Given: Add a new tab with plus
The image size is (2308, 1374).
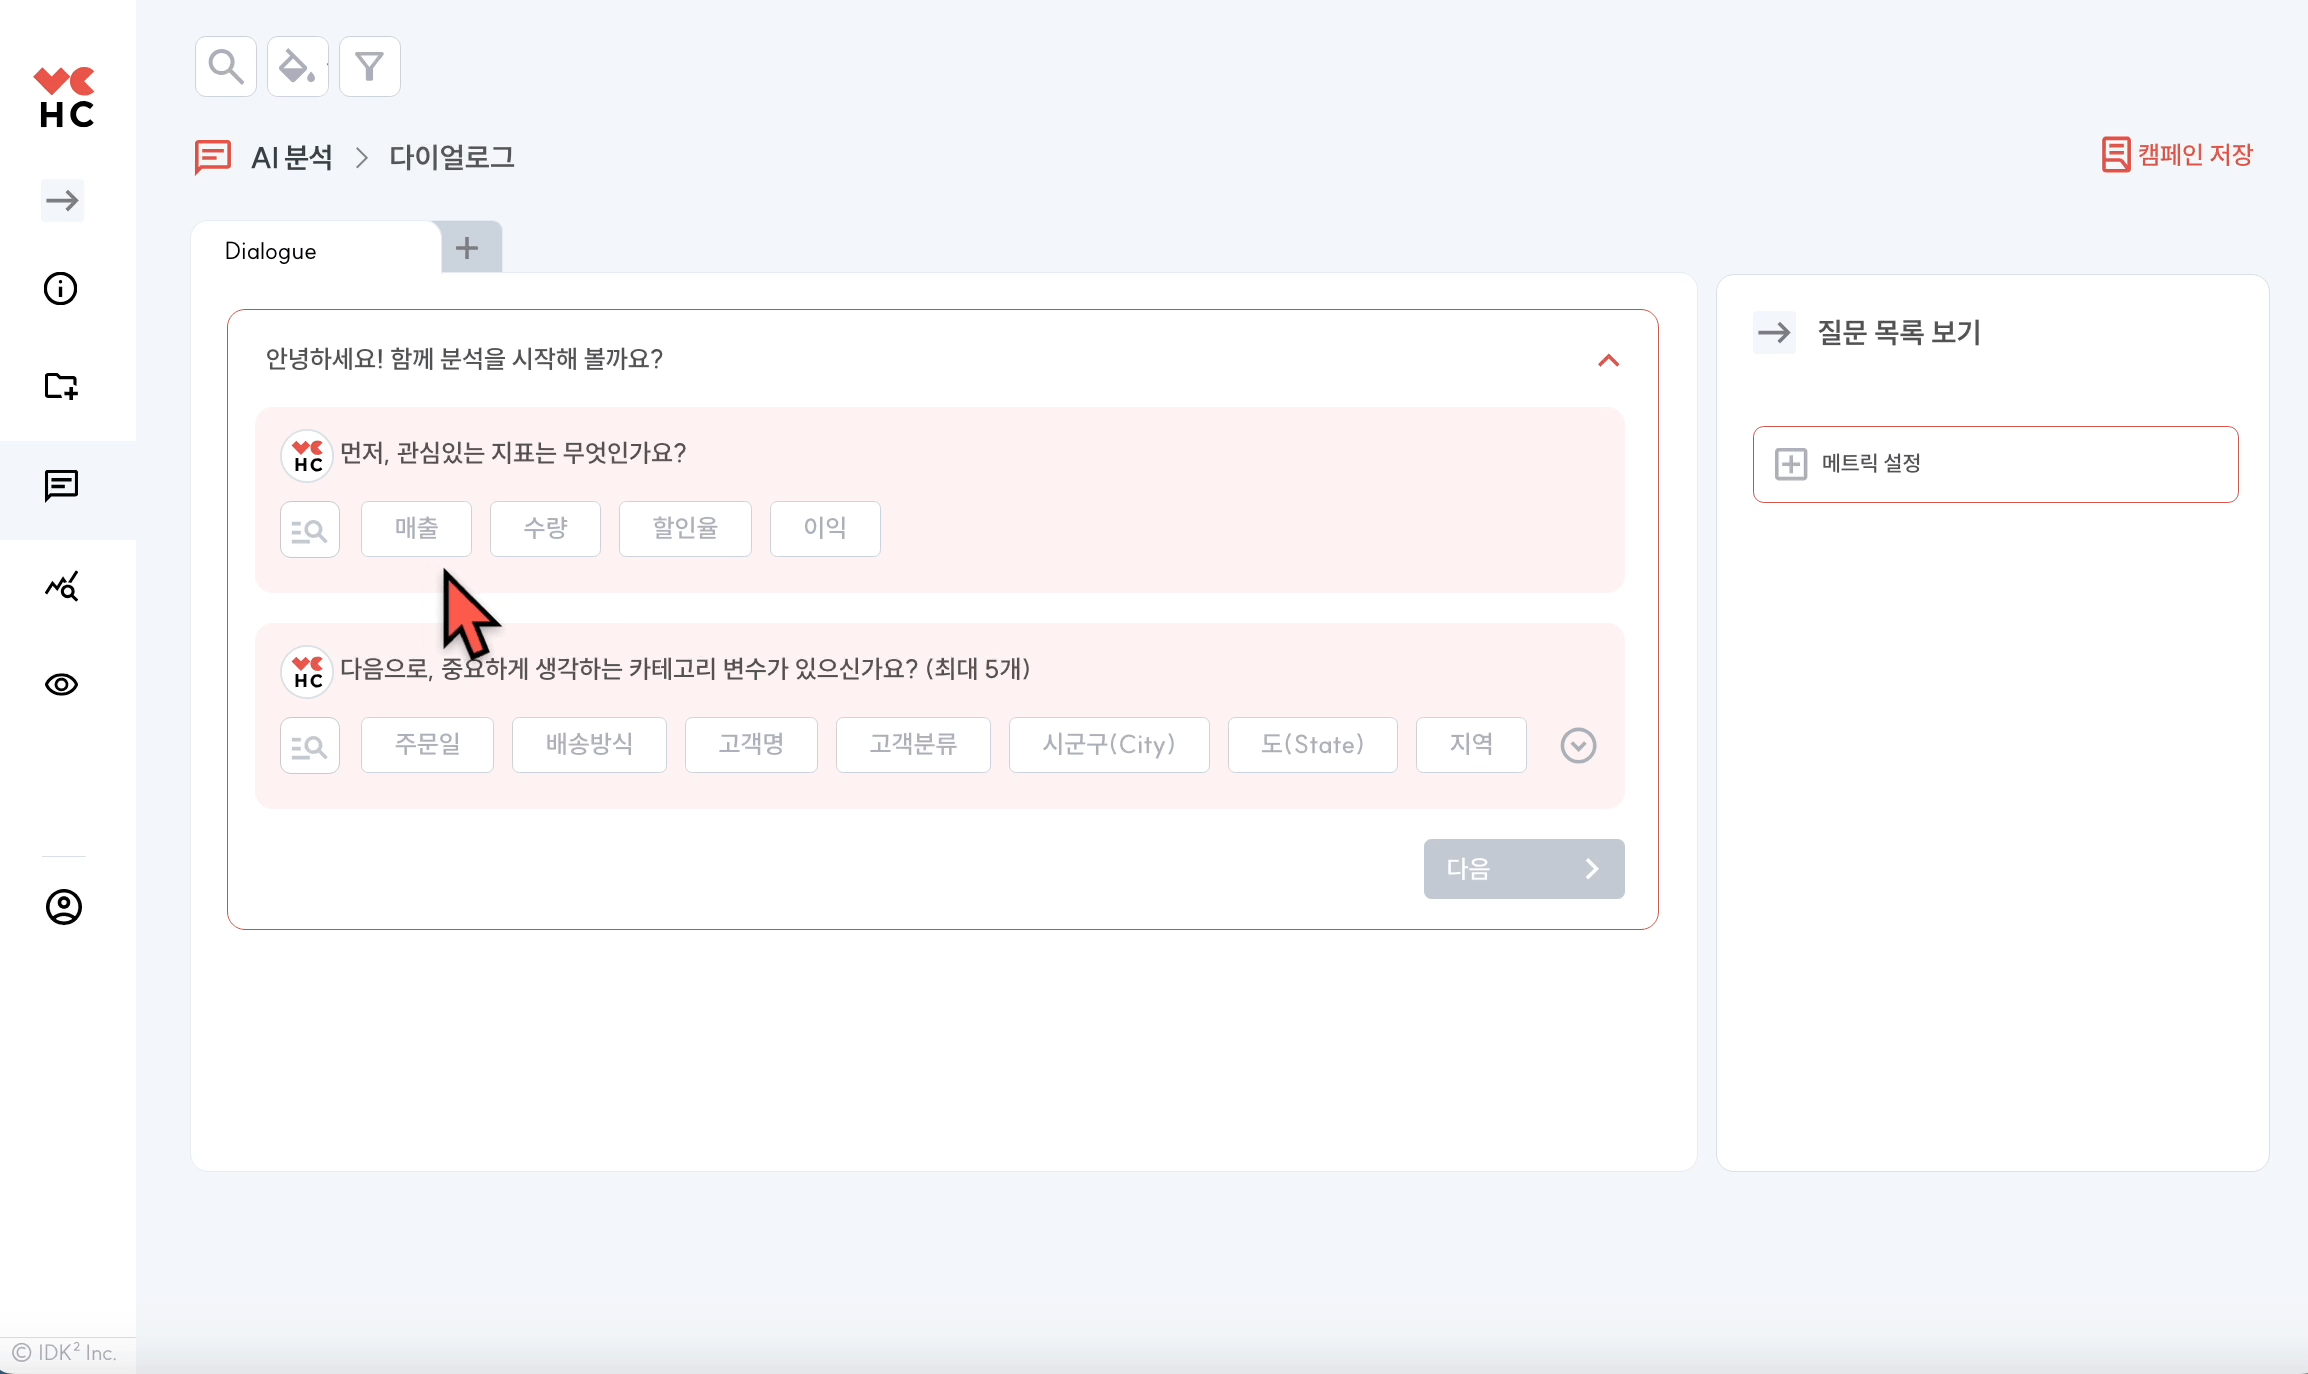Looking at the screenshot, I should 467,248.
